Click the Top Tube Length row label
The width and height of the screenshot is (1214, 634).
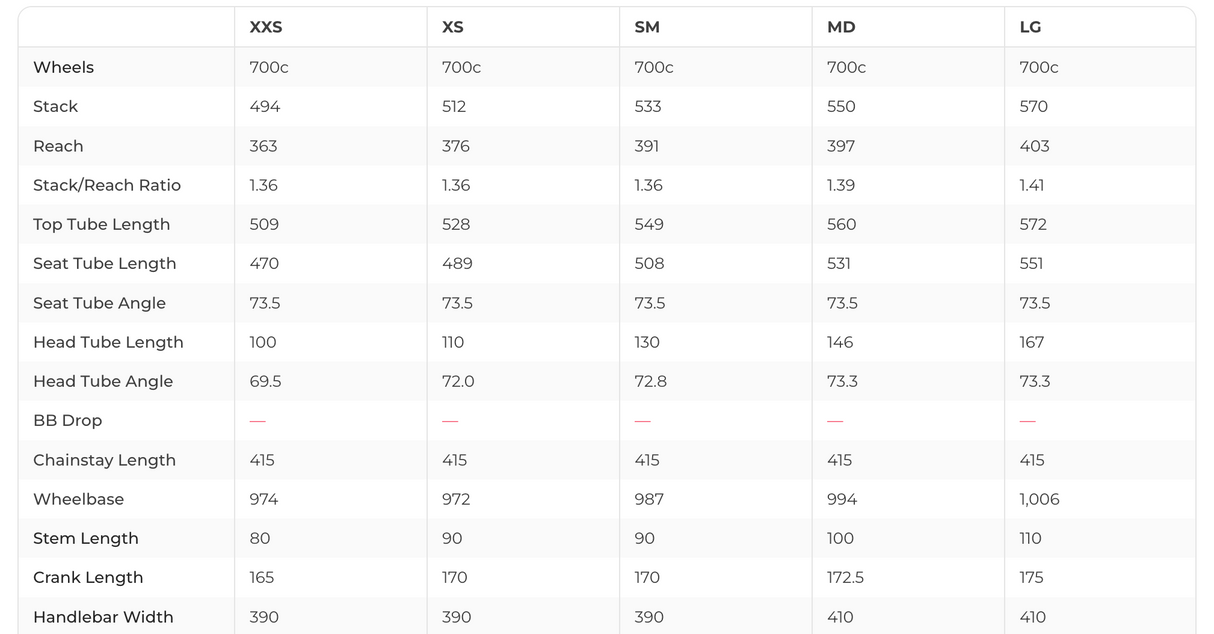(101, 224)
